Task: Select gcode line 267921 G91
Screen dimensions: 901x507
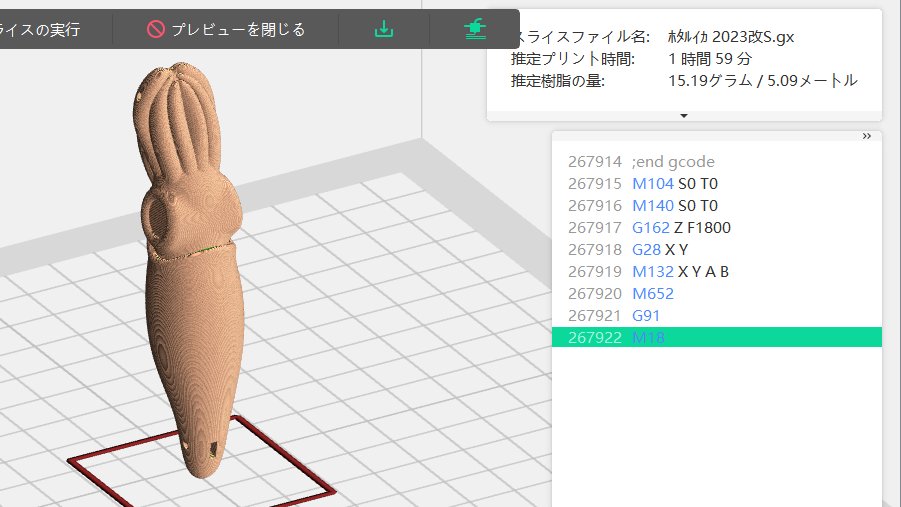Action: (717, 316)
